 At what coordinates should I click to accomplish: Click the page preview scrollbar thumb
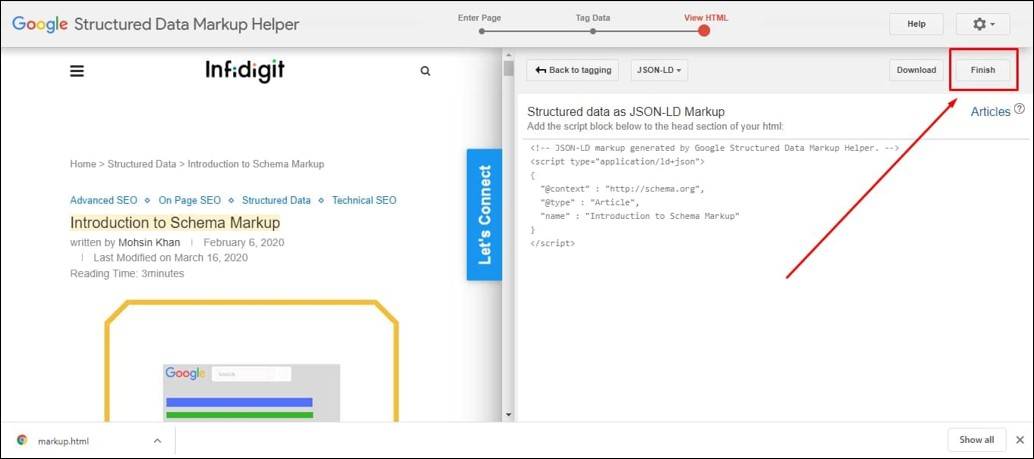[508, 69]
